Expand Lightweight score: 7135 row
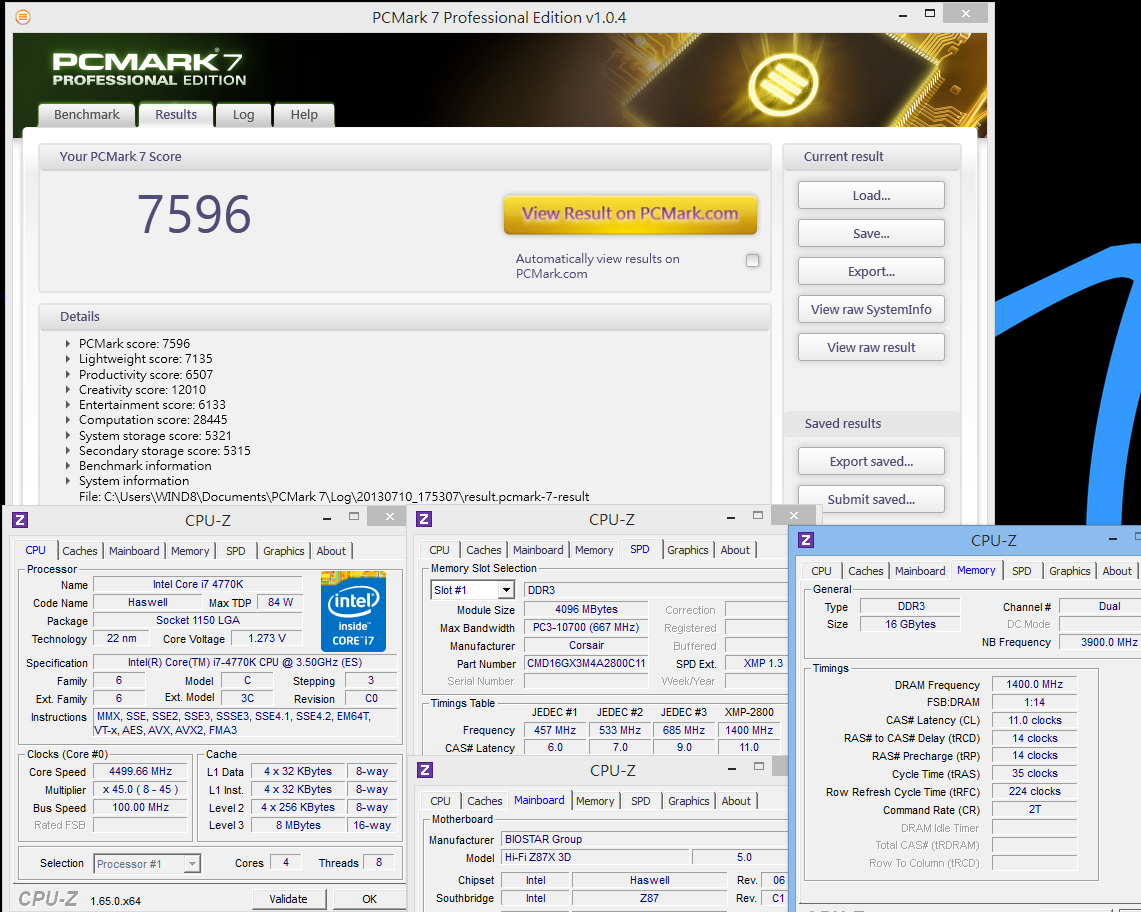1141x912 pixels. click(x=68, y=359)
